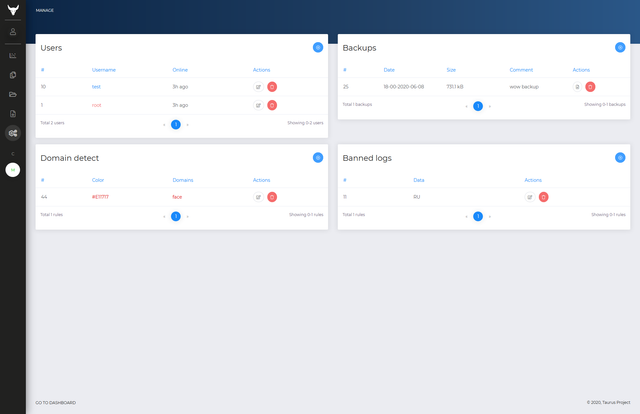Click next page arrow in Domain detect

[x=188, y=216]
